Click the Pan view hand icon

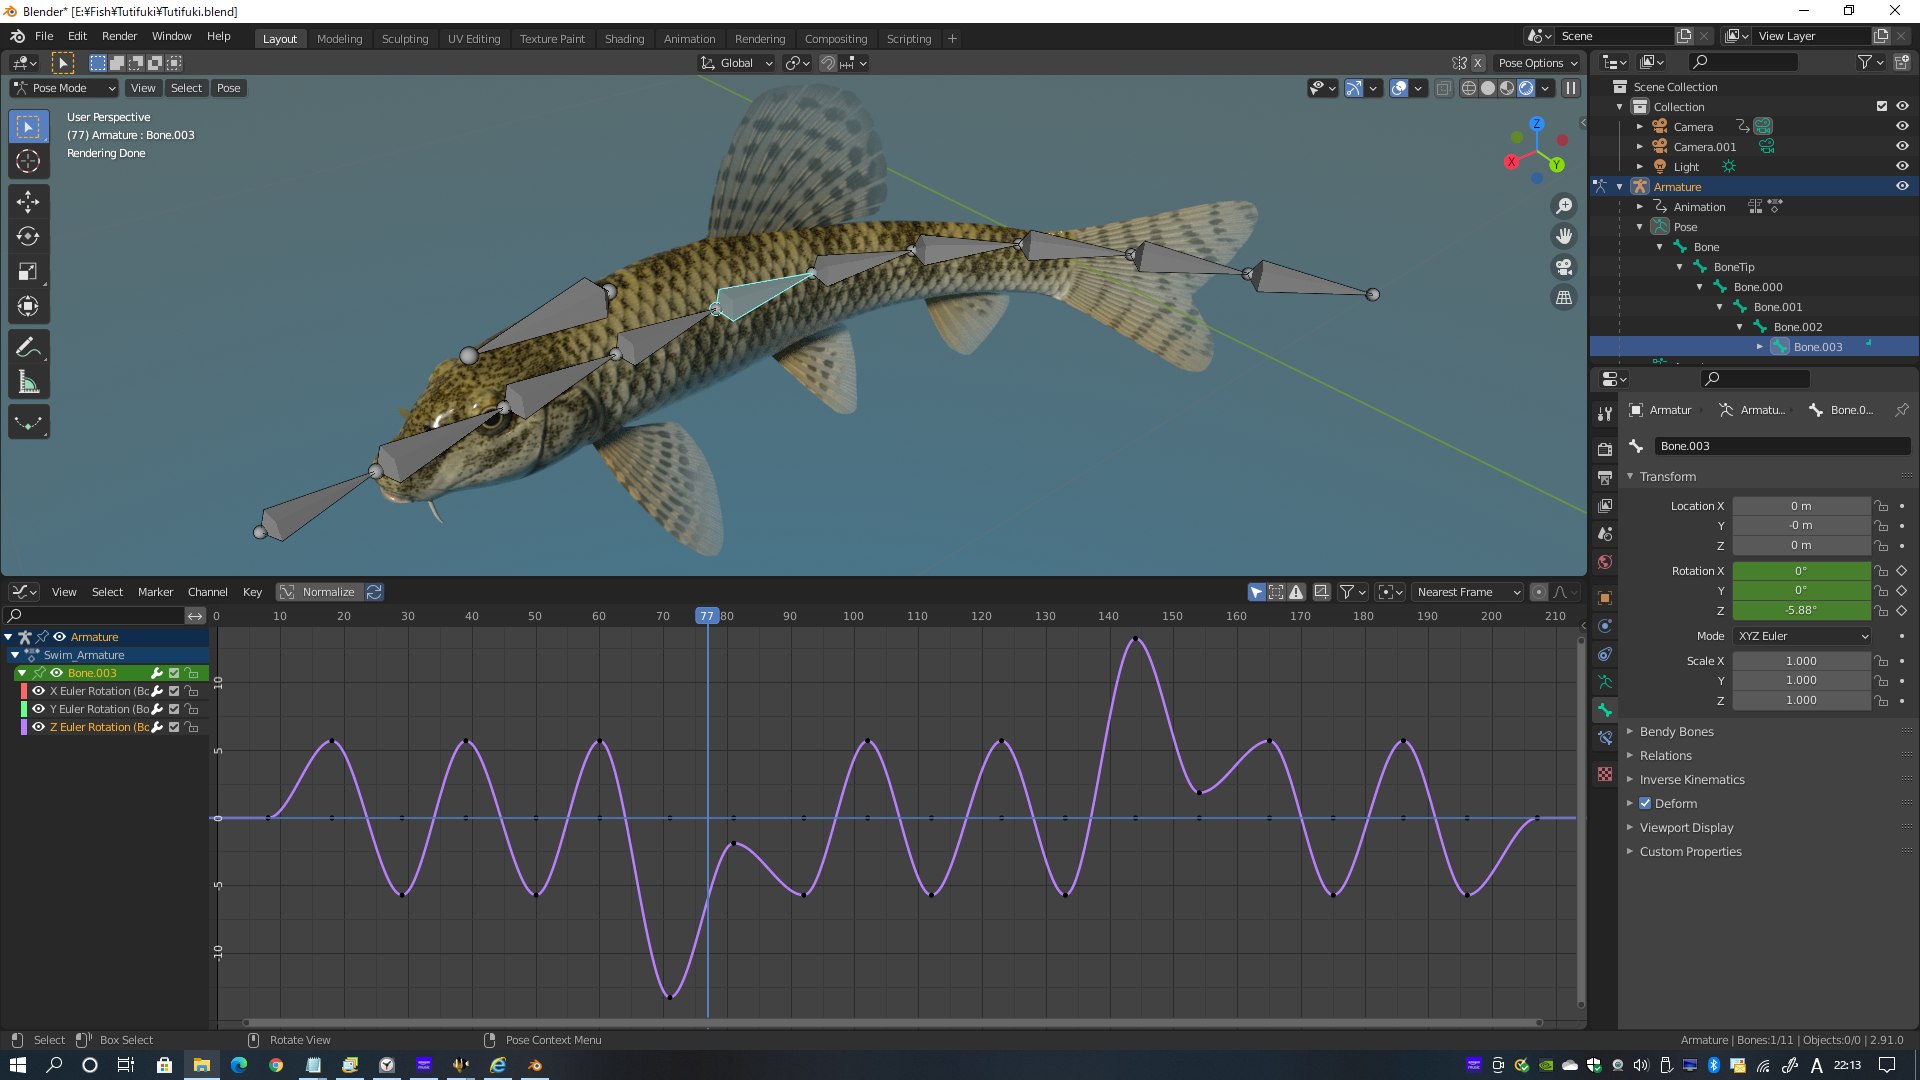tap(1564, 237)
